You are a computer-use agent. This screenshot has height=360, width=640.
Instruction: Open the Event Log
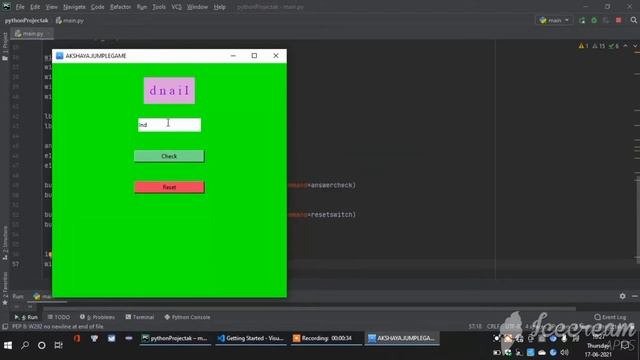tap(610, 317)
